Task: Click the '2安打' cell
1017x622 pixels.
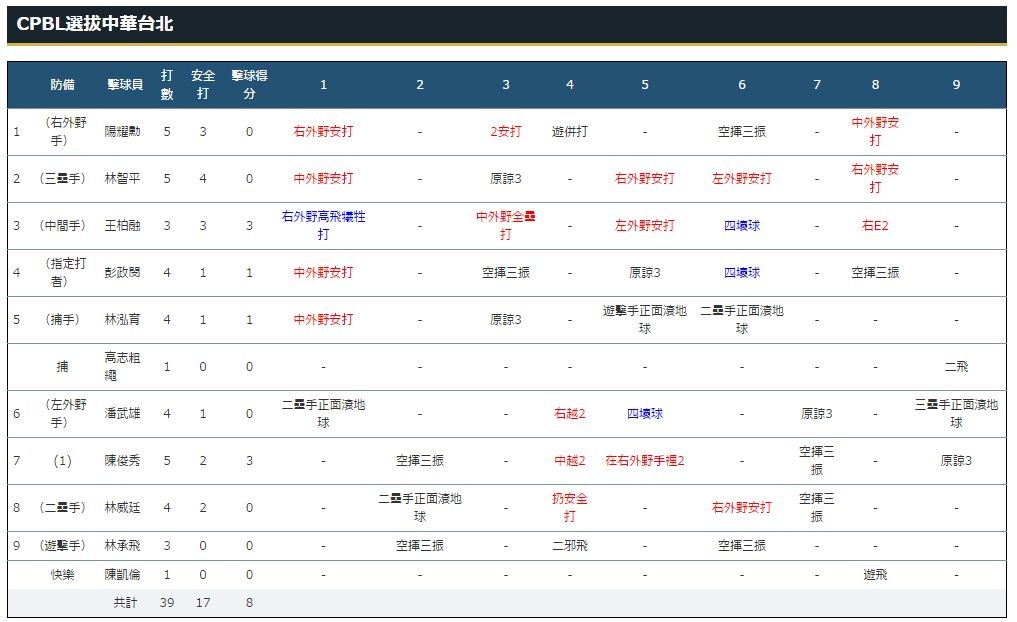Action: pyautogui.click(x=506, y=132)
